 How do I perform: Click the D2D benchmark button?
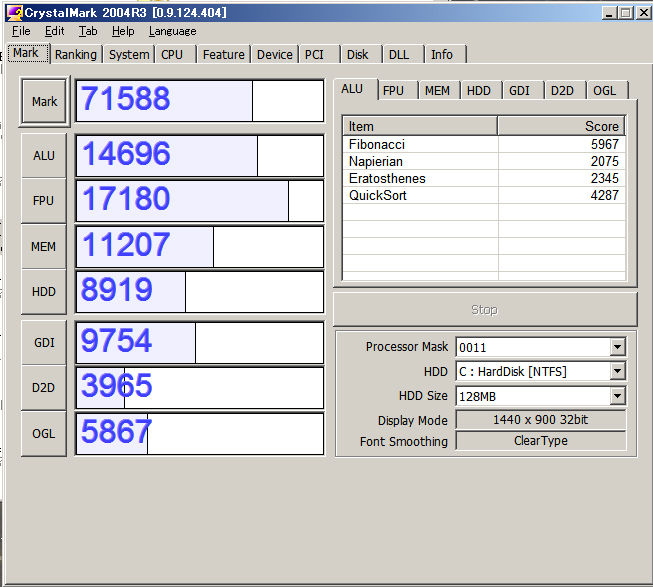pos(44,388)
